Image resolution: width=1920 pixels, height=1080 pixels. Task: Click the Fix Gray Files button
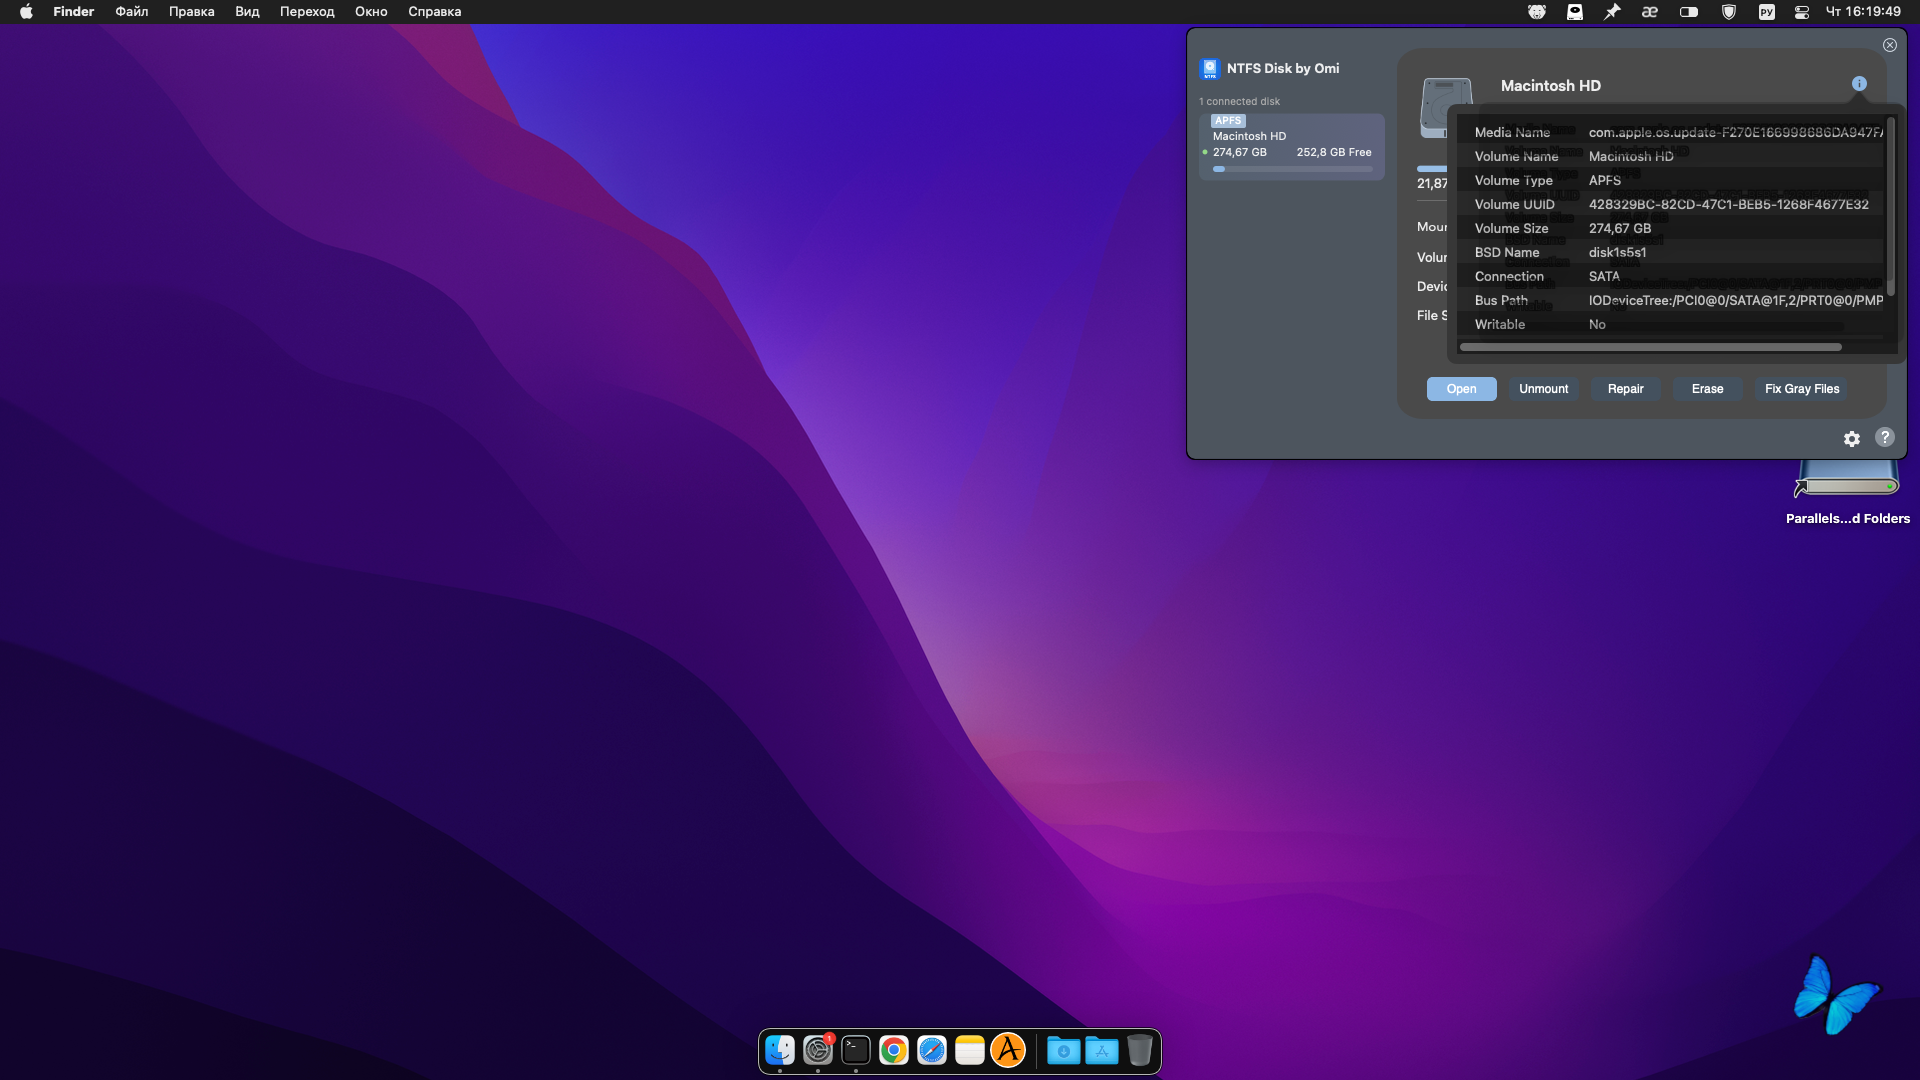[x=1802, y=389]
